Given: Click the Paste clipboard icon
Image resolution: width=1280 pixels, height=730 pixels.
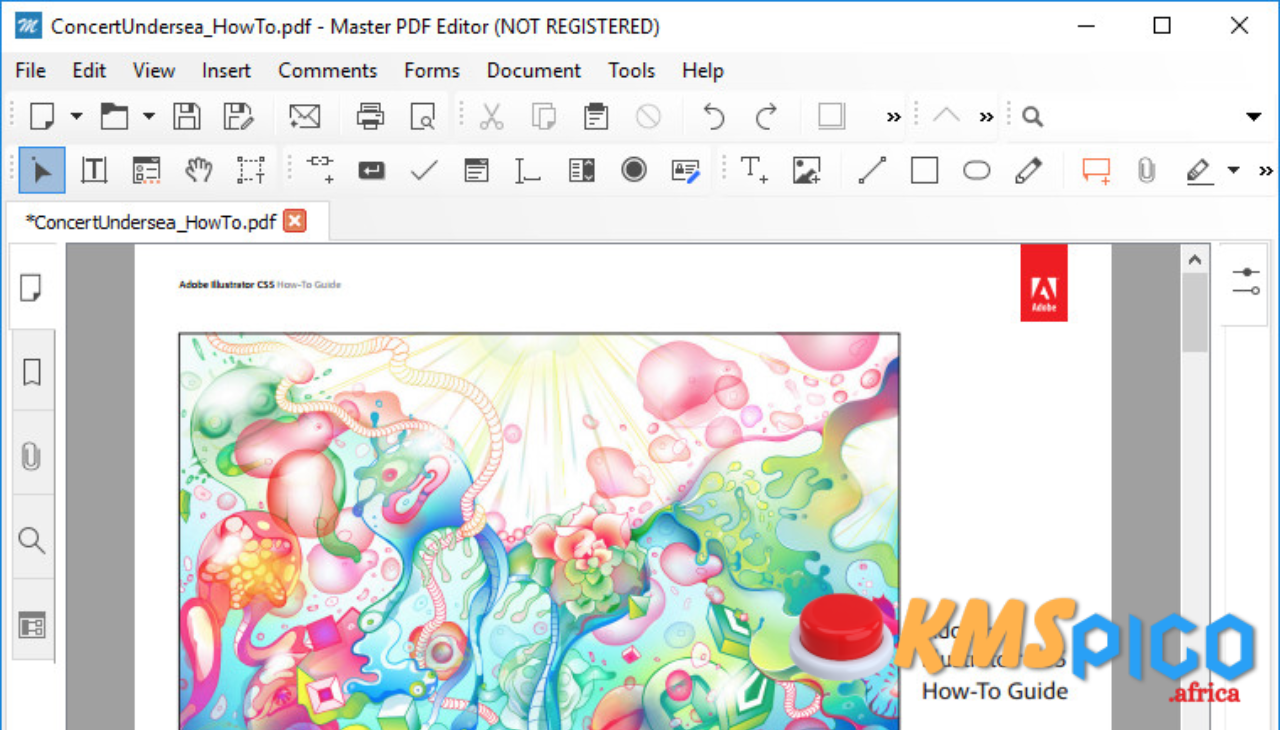Looking at the screenshot, I should [596, 117].
